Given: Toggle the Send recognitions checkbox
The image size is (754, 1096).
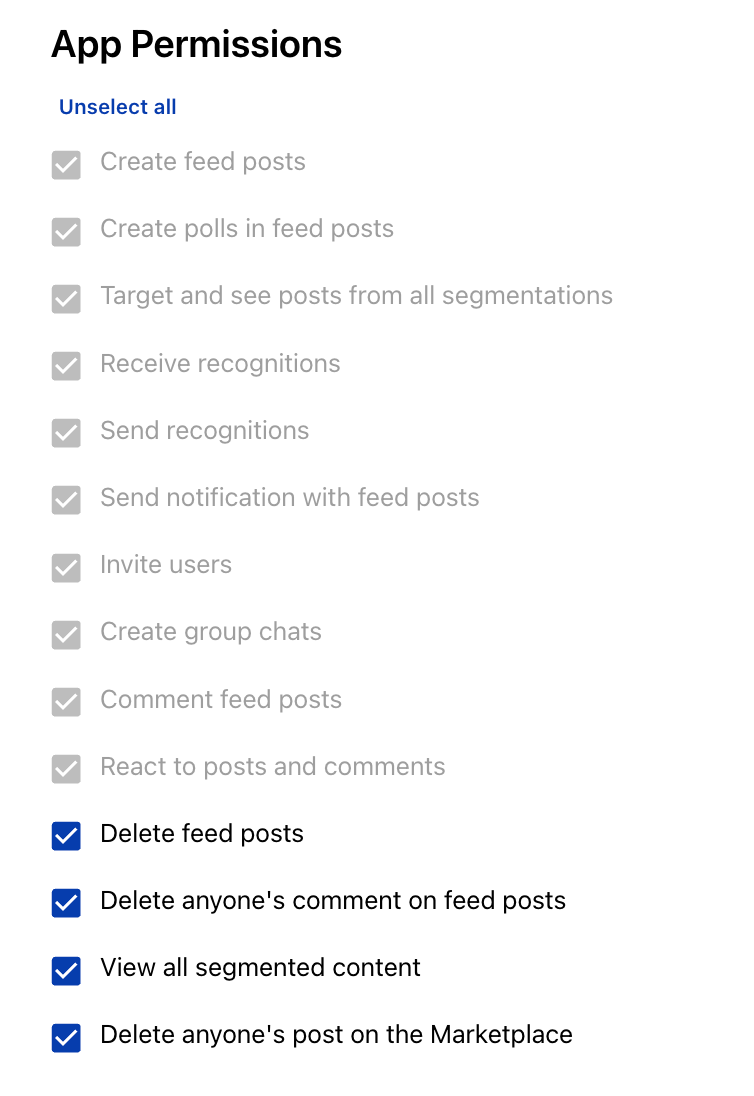Looking at the screenshot, I should 66,433.
